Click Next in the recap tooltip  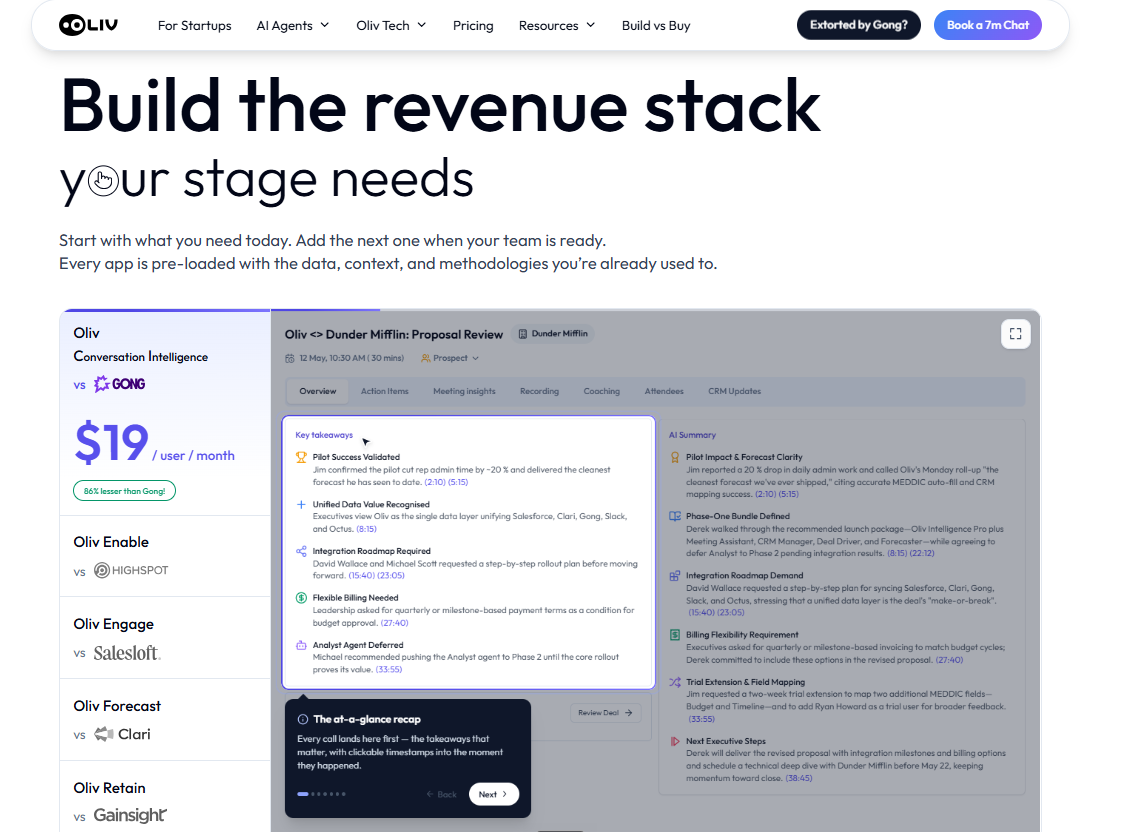pyautogui.click(x=494, y=794)
